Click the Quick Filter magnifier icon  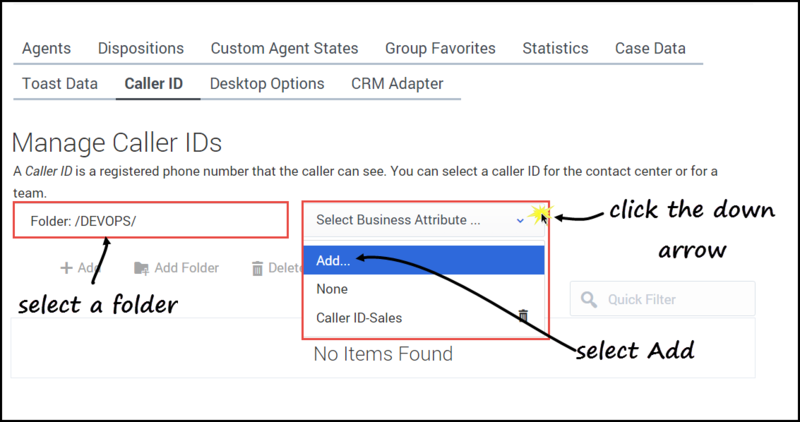(x=589, y=299)
